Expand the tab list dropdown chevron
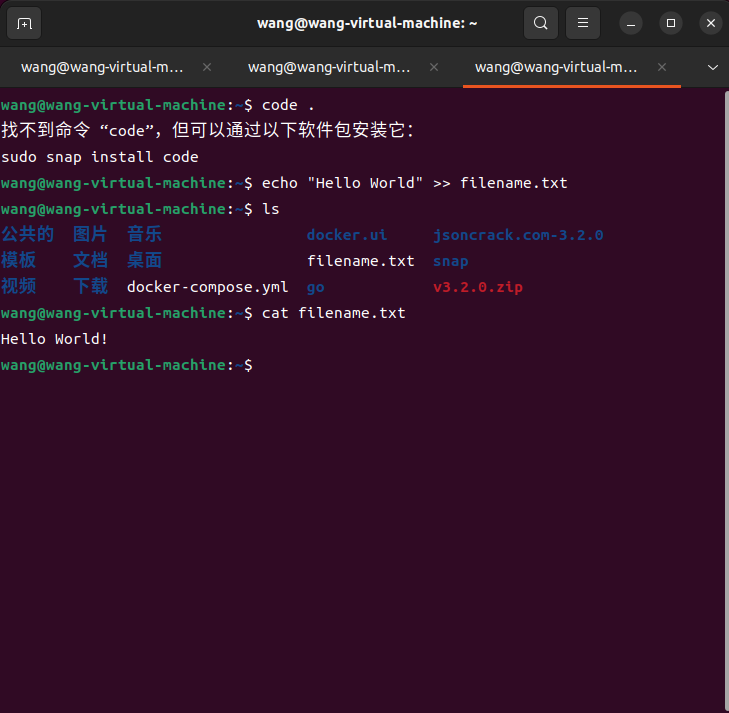This screenshot has width=729, height=713. pyautogui.click(x=713, y=67)
